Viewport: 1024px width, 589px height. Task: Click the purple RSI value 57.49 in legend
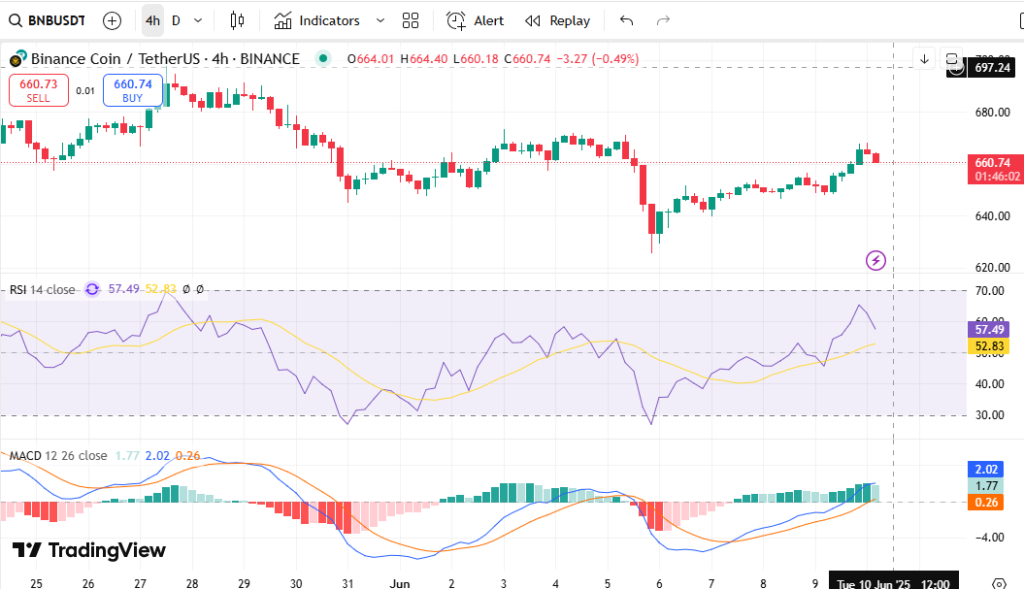[123, 289]
